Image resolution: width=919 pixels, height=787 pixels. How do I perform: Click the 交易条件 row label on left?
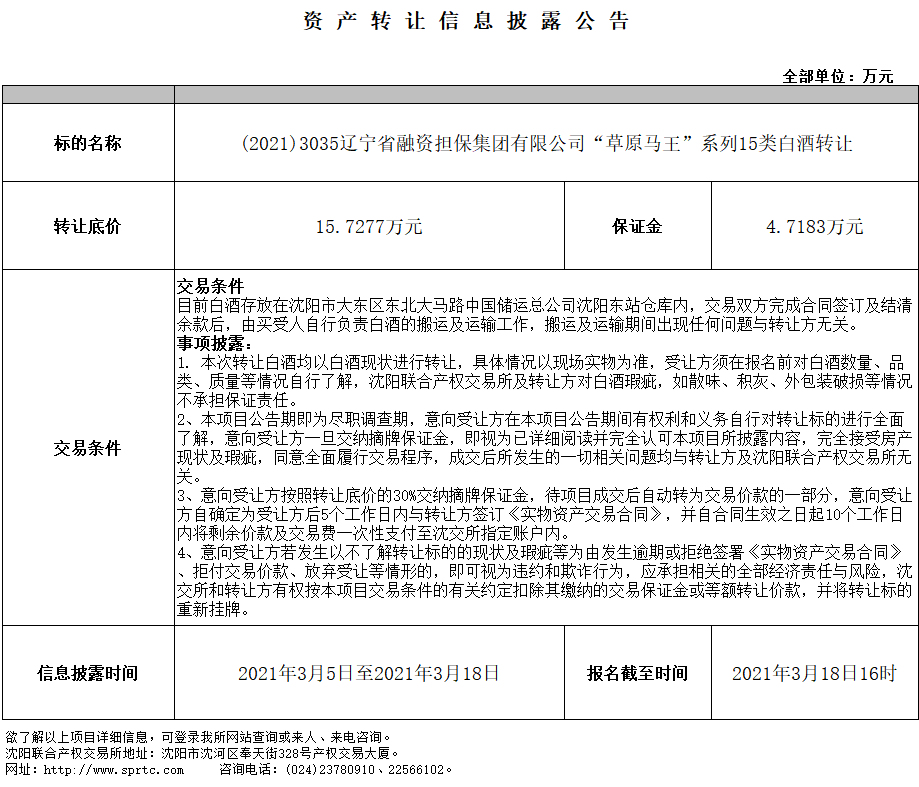coord(88,448)
